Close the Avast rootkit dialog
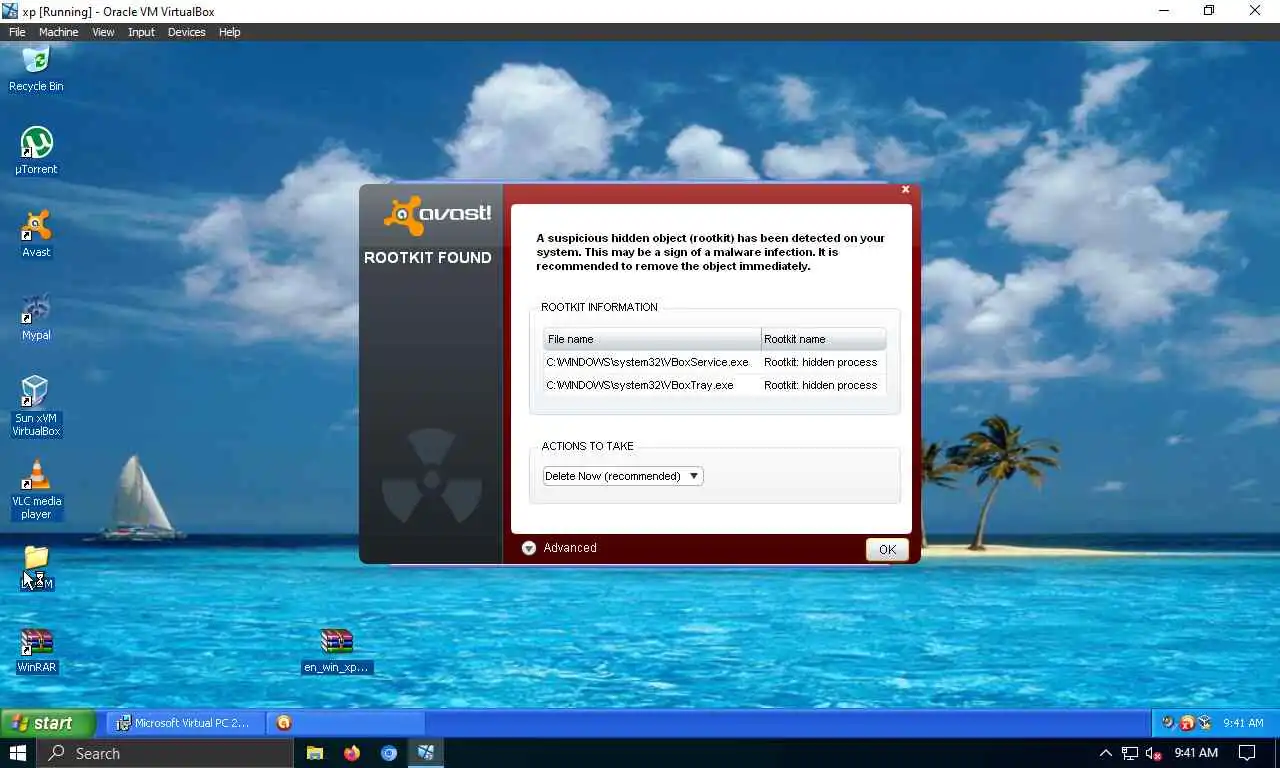1280x768 pixels. (906, 189)
